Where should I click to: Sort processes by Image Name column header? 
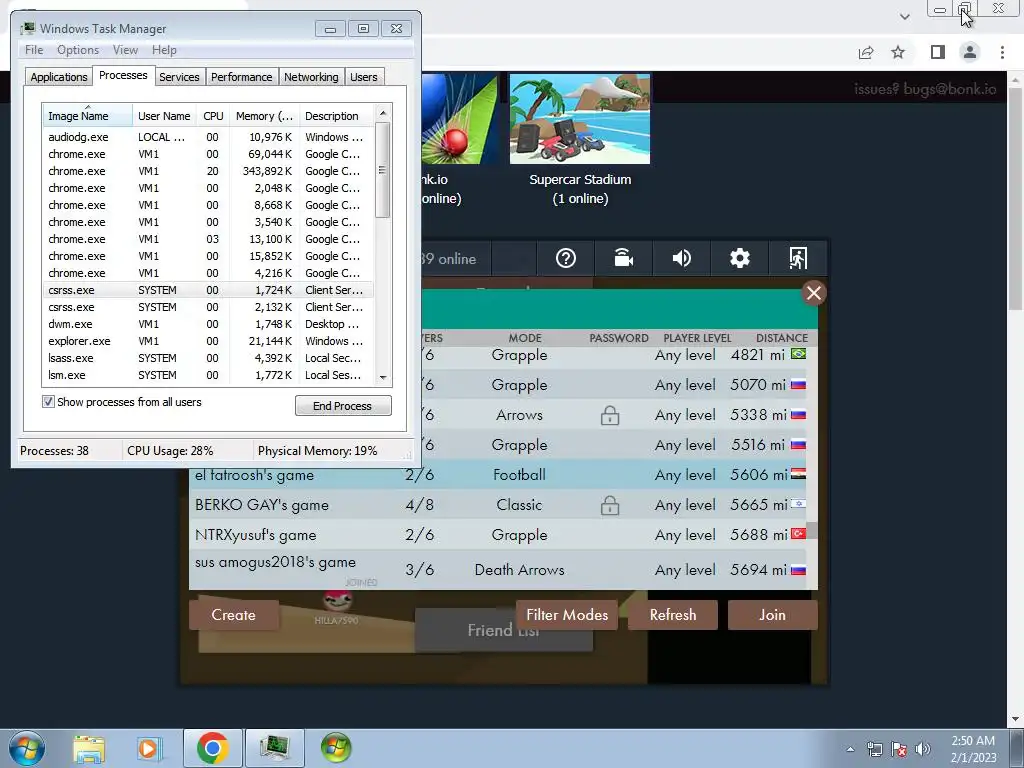pos(88,116)
